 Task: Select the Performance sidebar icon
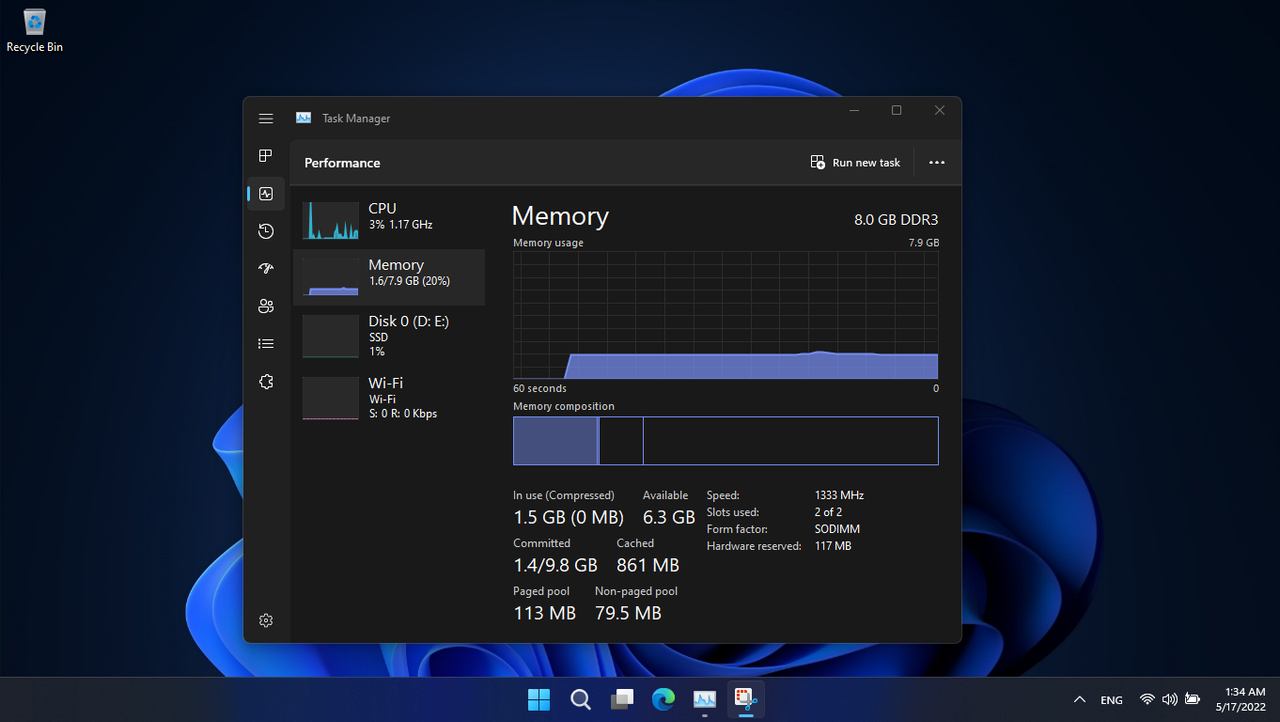click(x=266, y=193)
